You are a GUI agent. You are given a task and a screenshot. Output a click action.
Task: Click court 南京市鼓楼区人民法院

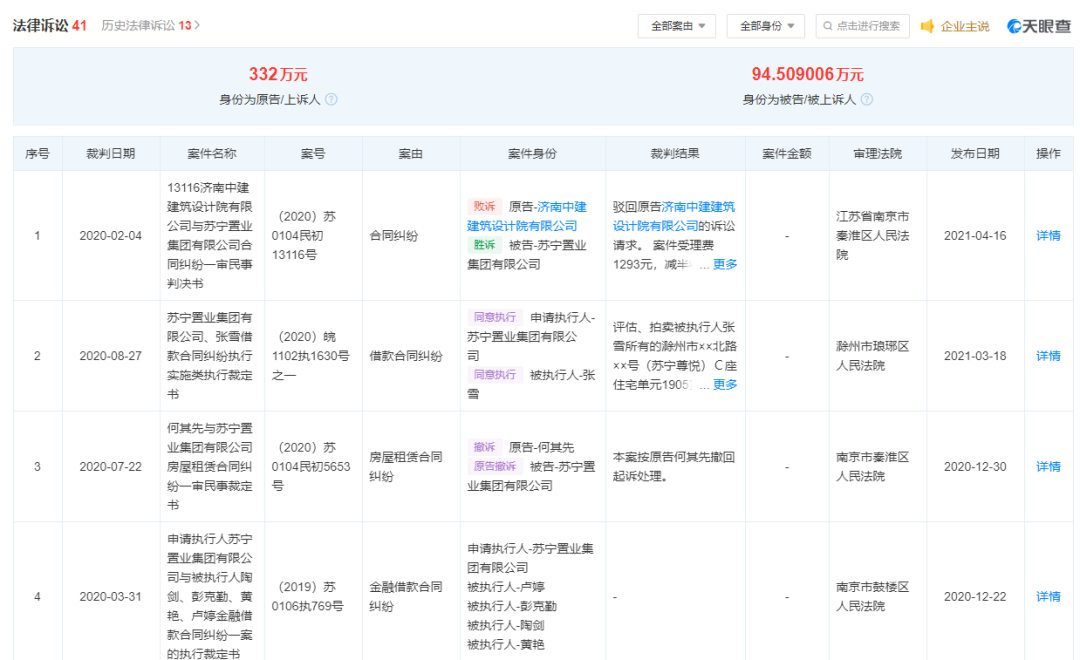(873, 597)
